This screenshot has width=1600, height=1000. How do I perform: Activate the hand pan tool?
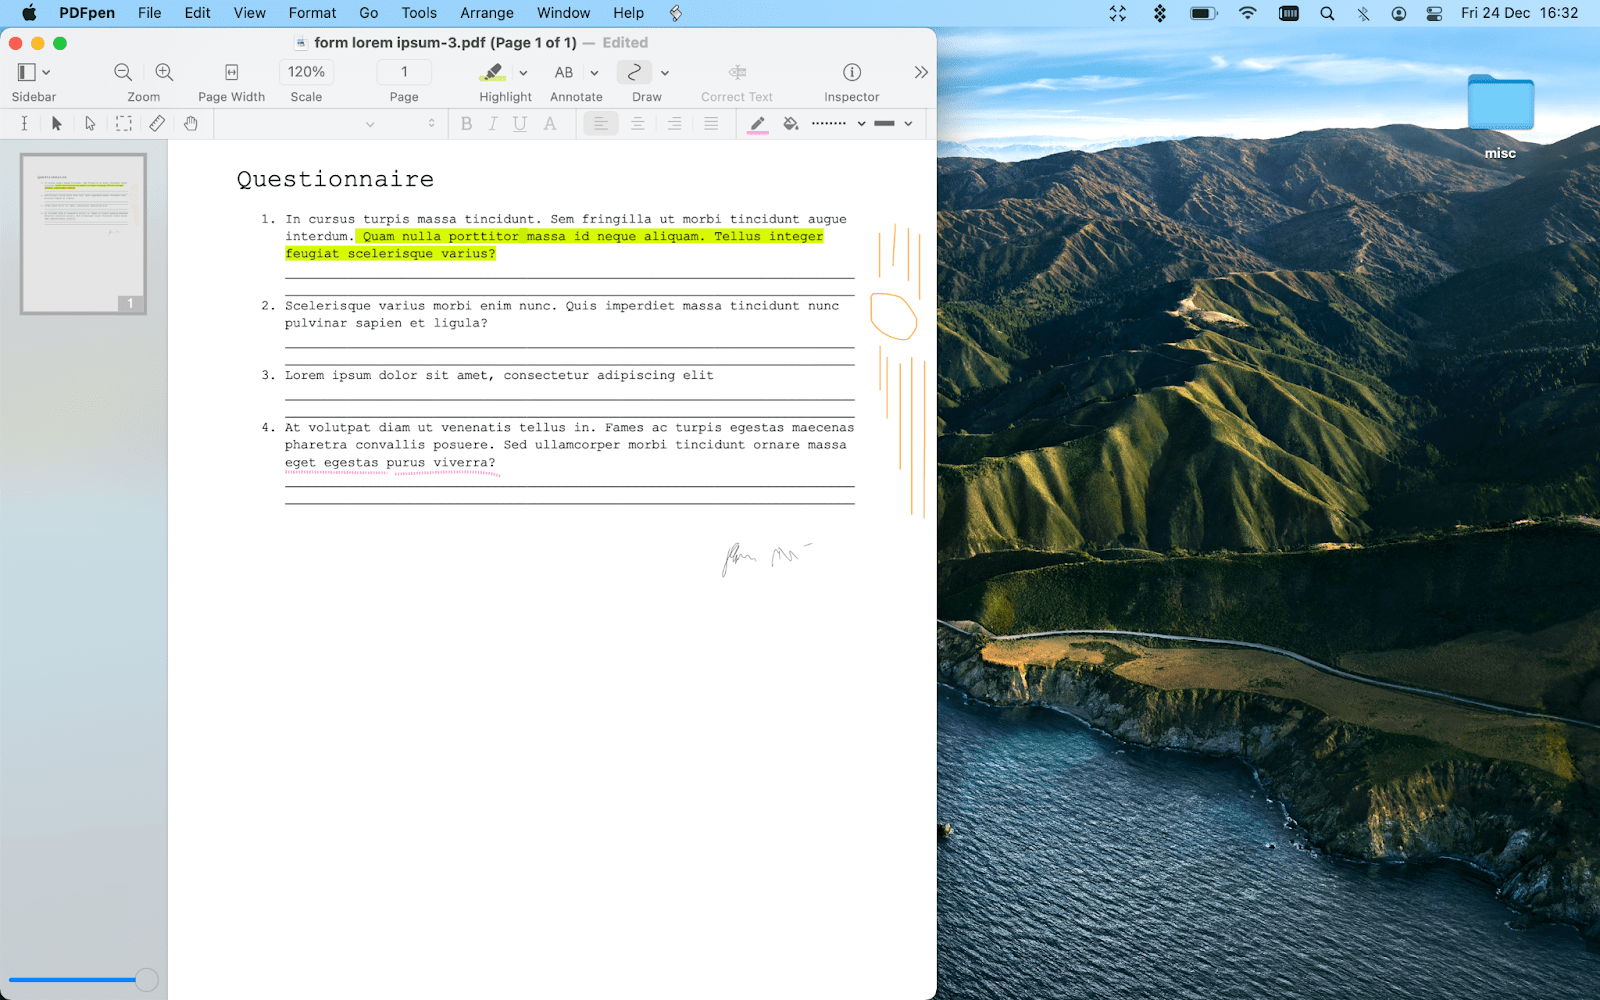click(190, 123)
